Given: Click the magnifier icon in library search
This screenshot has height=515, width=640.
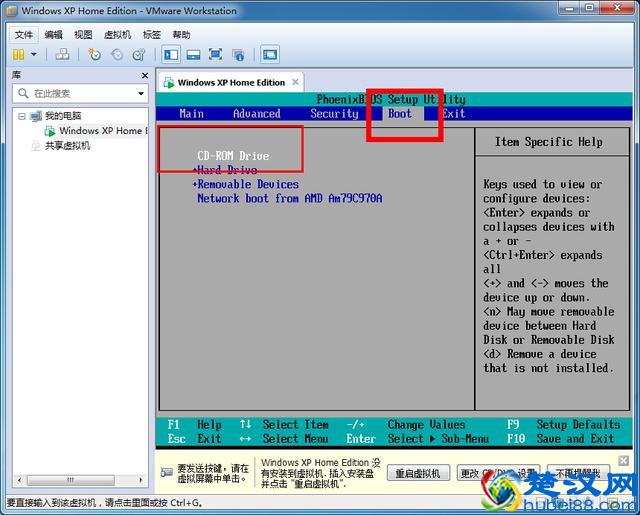Looking at the screenshot, I should 23,93.
